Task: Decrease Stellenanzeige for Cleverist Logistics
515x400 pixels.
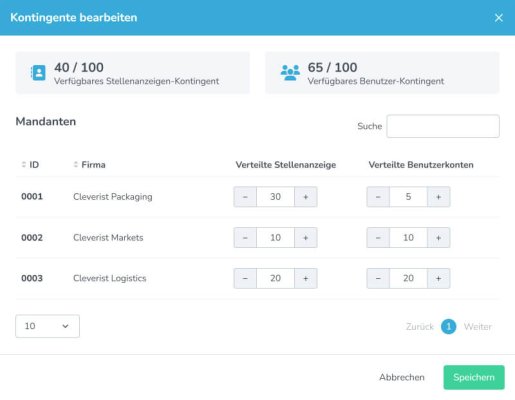Action: [245, 278]
